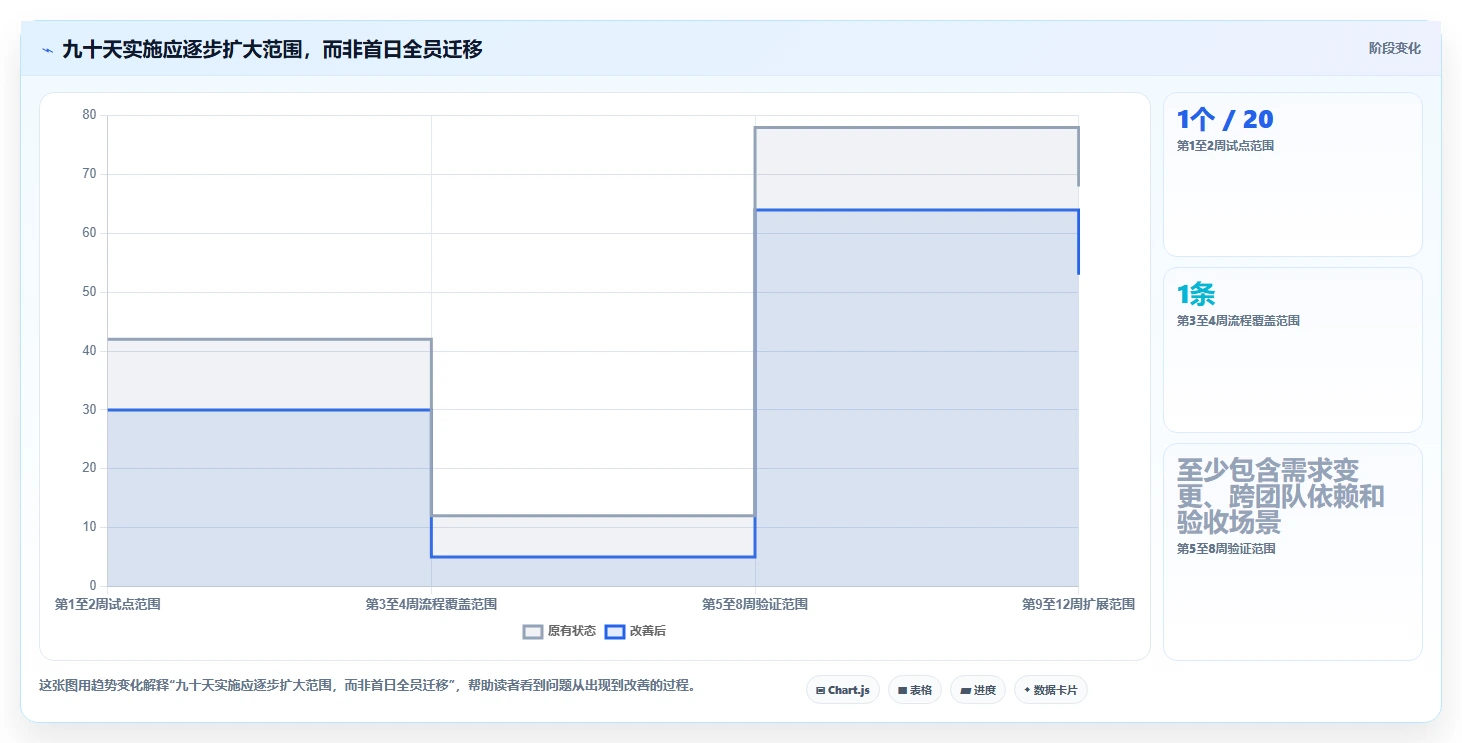
Task: Click the icon inside the 数据卡片 chip
Action: click(x=1027, y=690)
